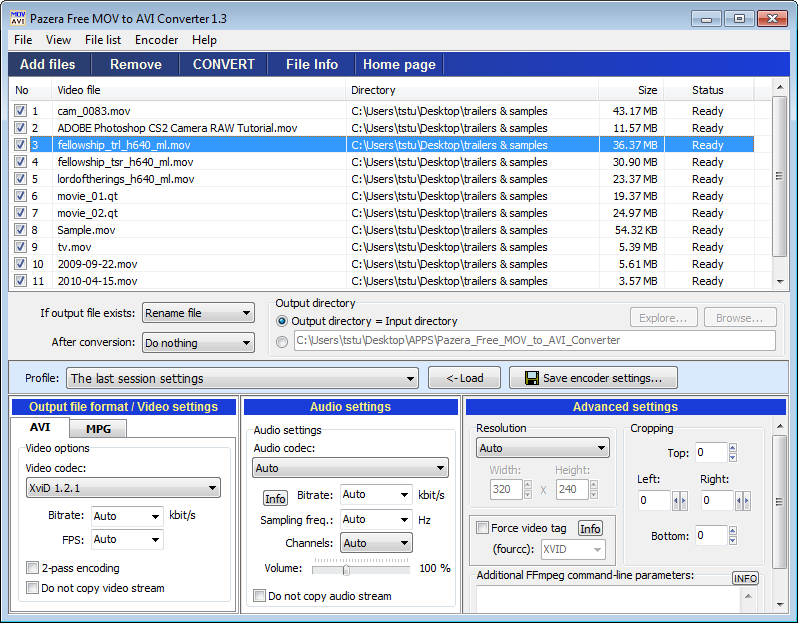
Task: Click the floppy disk icon on Save encoder settings
Action: (x=531, y=378)
